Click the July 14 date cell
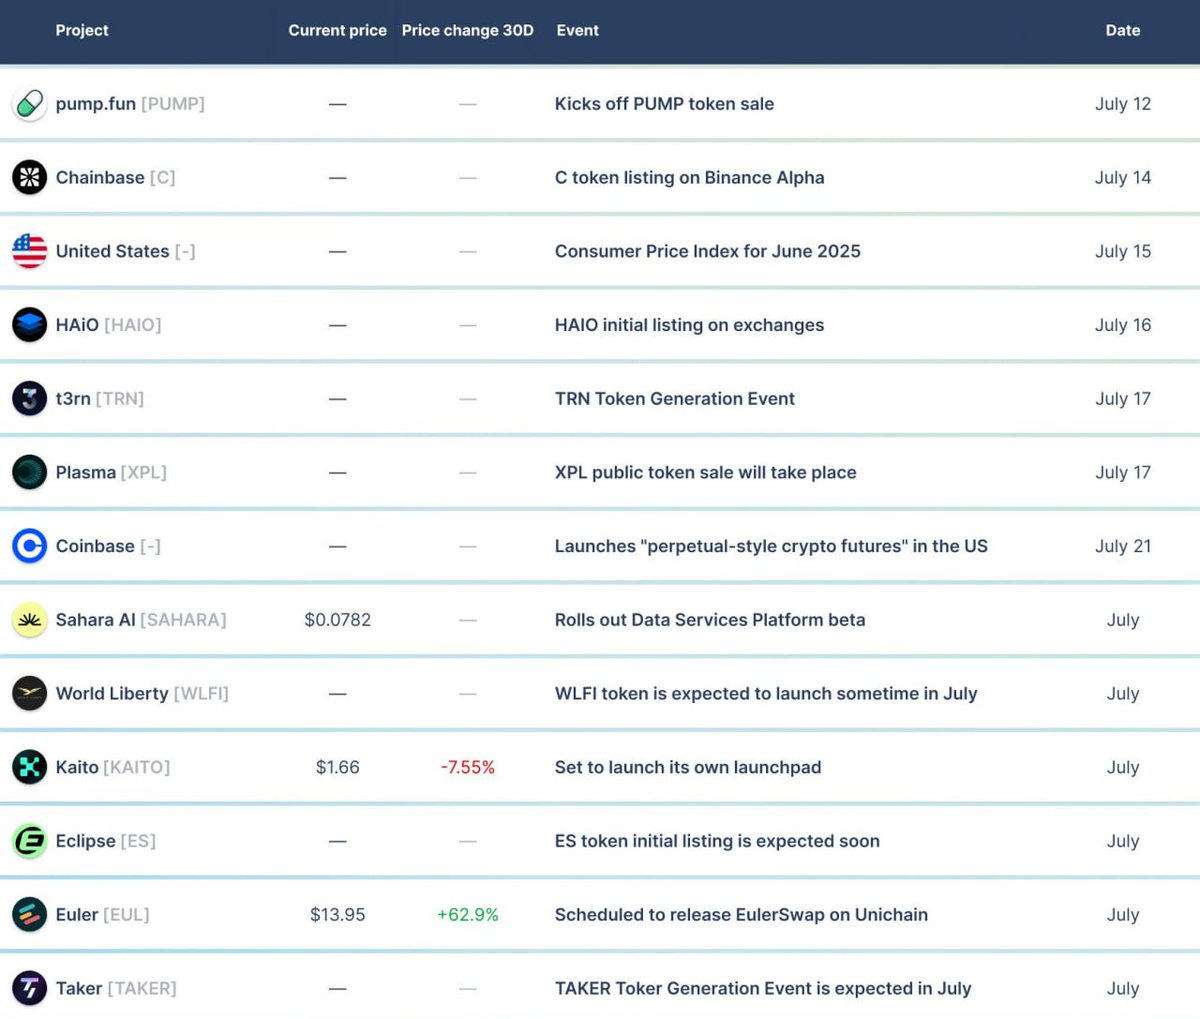This screenshot has width=1200, height=1019. click(1123, 178)
